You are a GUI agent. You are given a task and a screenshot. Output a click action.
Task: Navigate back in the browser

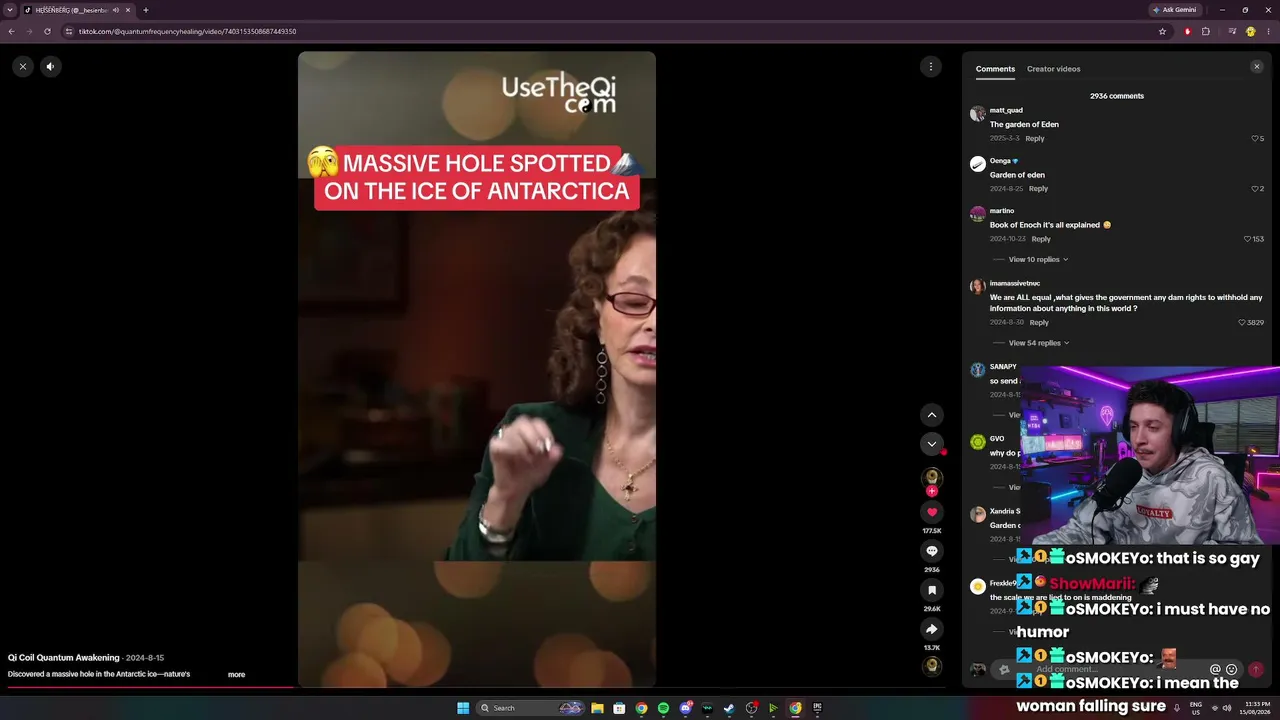(11, 31)
